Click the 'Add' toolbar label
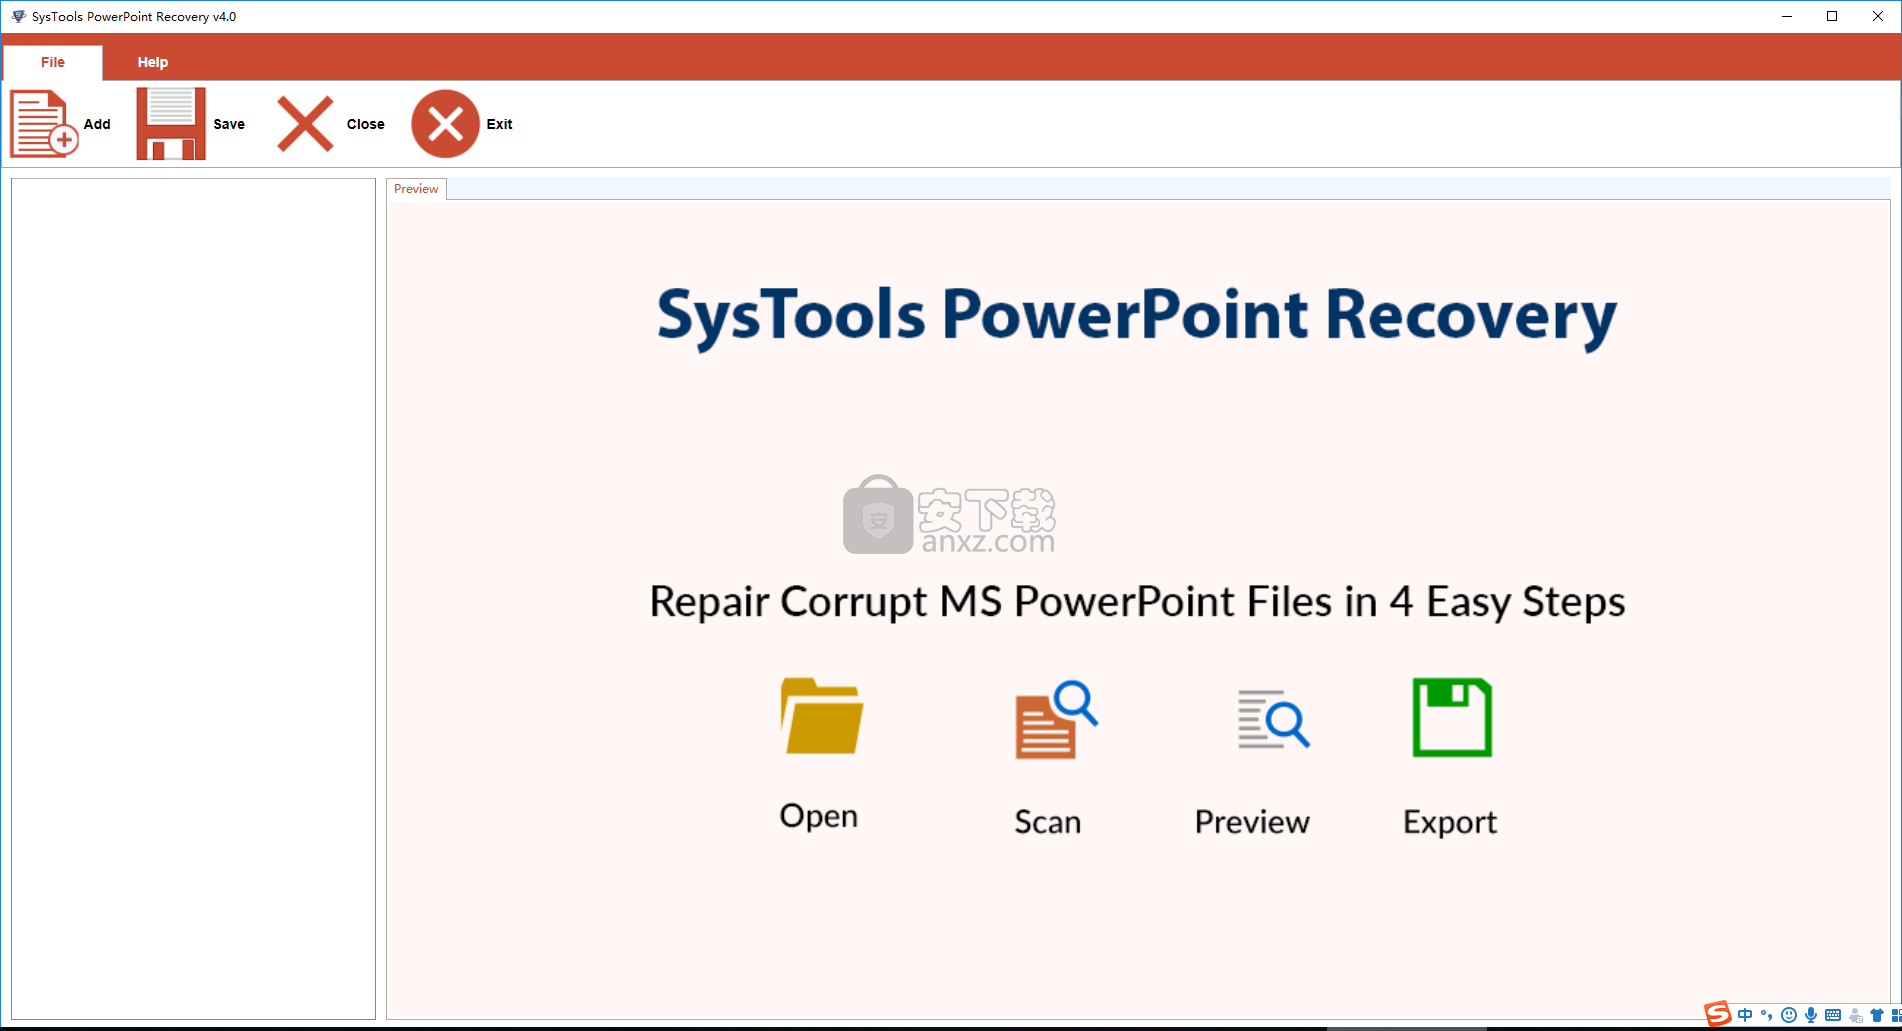Image resolution: width=1902 pixels, height=1031 pixels. pos(97,124)
